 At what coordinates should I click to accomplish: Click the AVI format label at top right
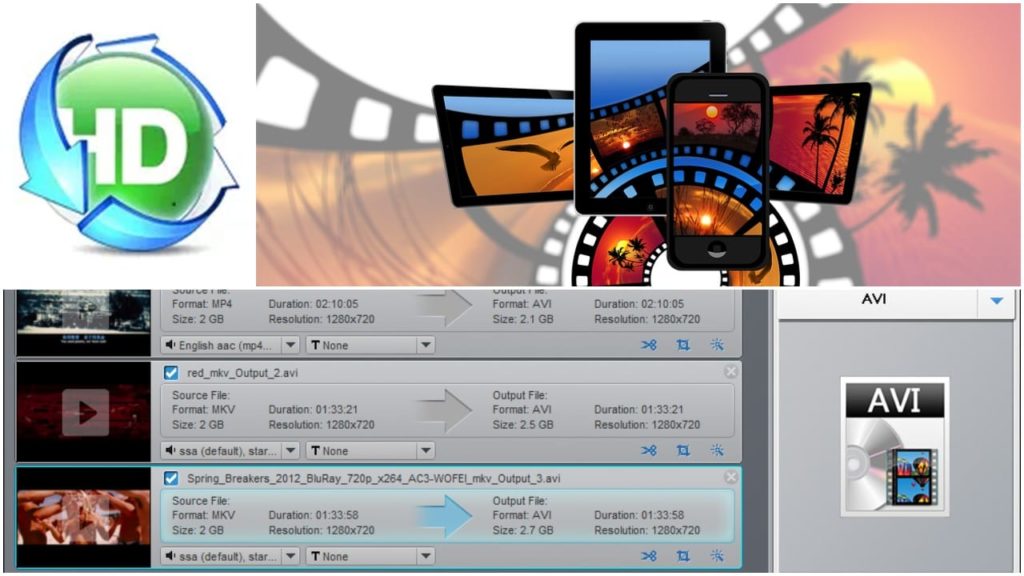pos(874,299)
